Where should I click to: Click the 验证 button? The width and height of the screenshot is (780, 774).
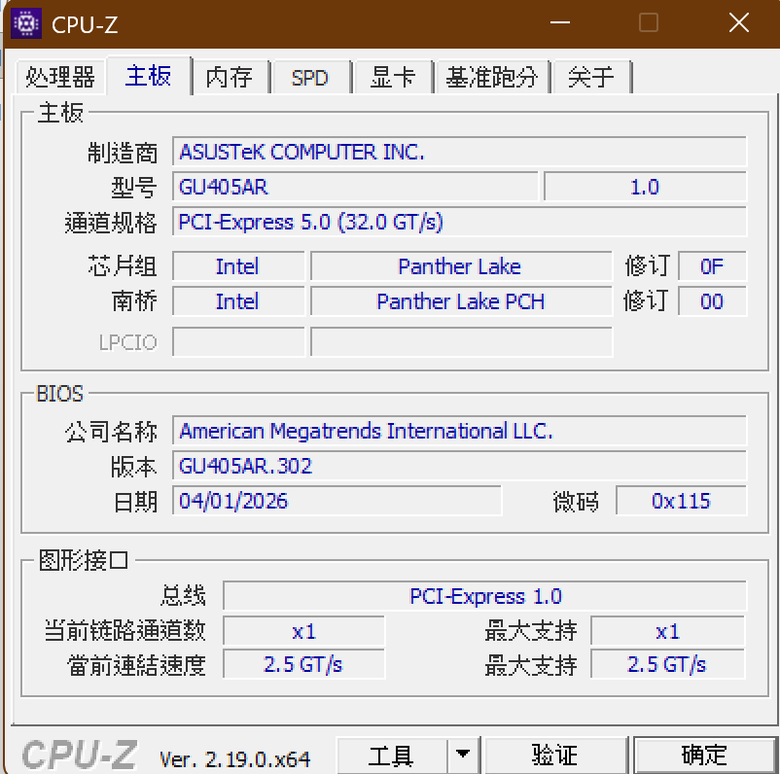click(x=554, y=756)
